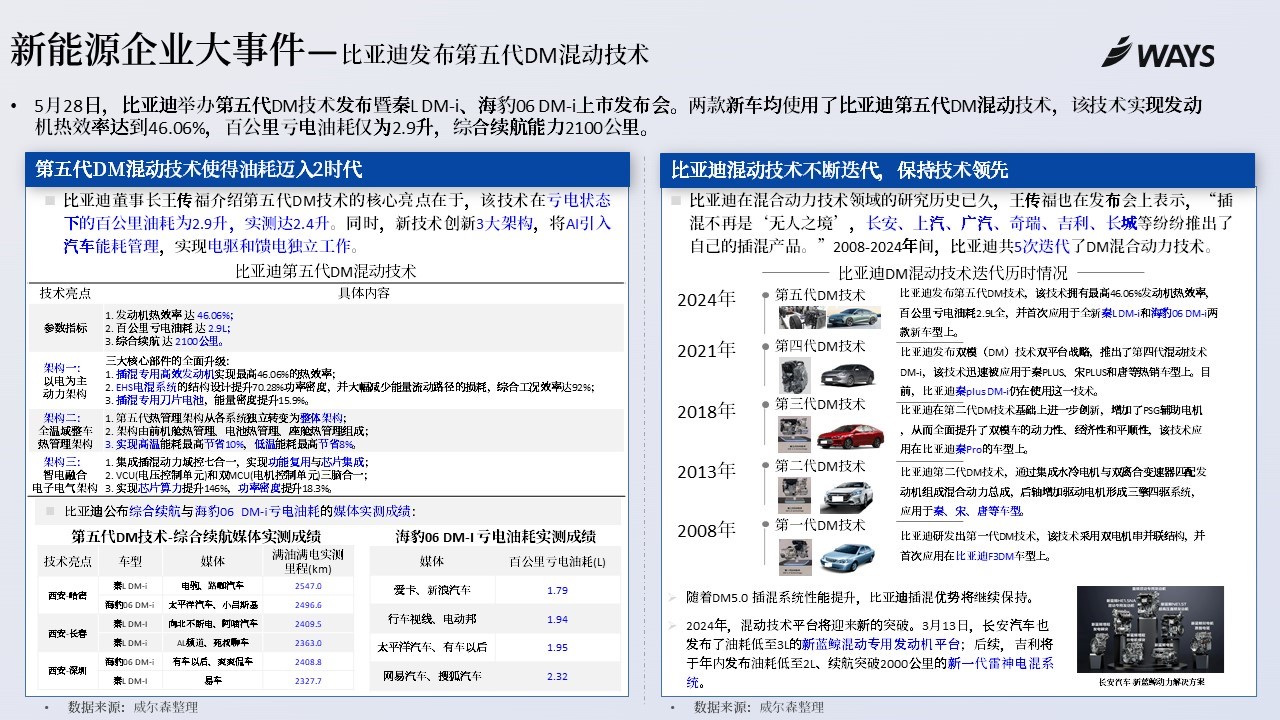Click the left 数据来源: 威尔森整理 footer
Image resolution: width=1280 pixels, height=720 pixels.
(x=132, y=706)
